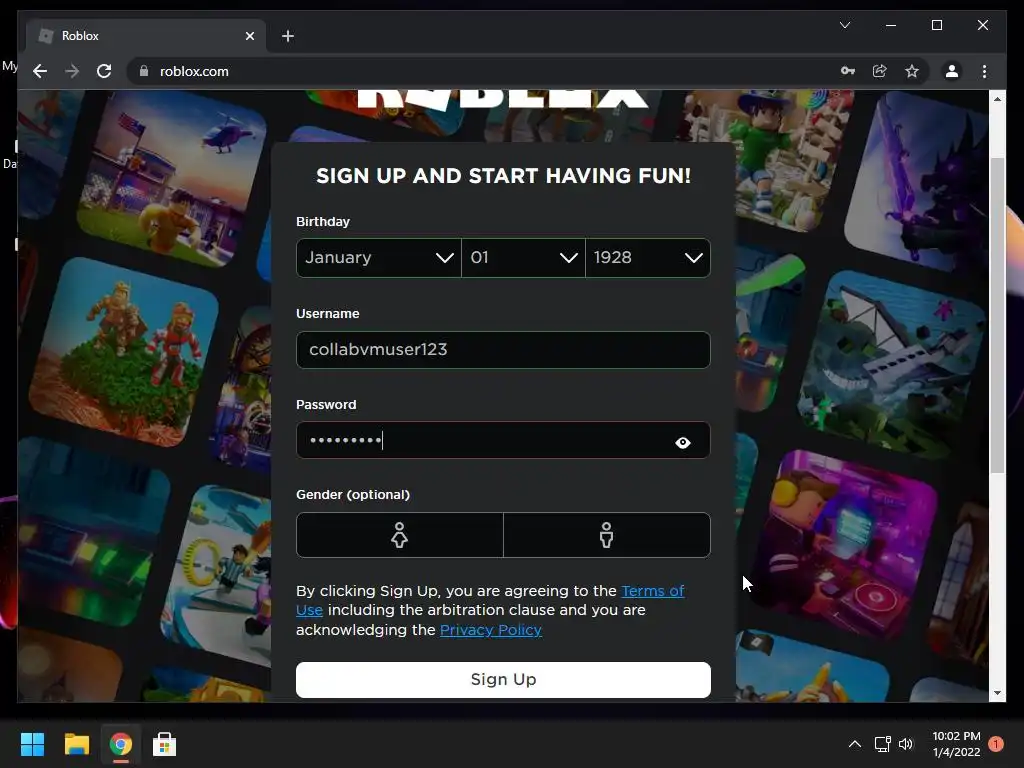Viewport: 1024px width, 768px height.
Task: Open the Privacy Policy link
Action: pos(490,630)
